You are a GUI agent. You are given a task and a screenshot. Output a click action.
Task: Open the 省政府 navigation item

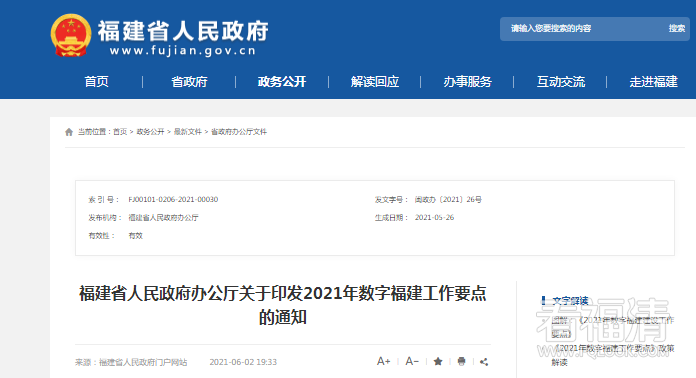click(189, 82)
